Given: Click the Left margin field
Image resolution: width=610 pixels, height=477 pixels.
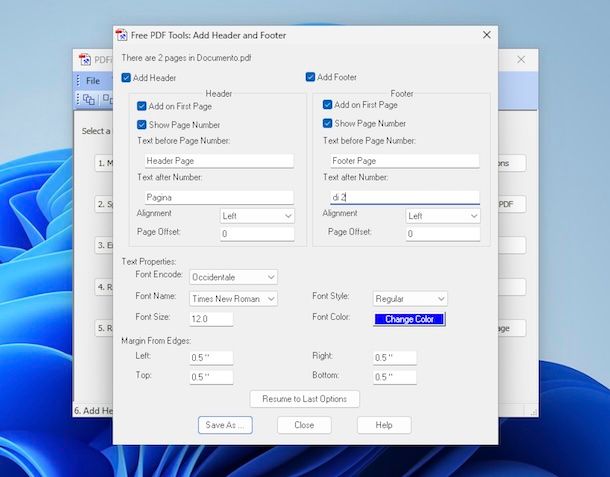Looking at the screenshot, I should [211, 358].
